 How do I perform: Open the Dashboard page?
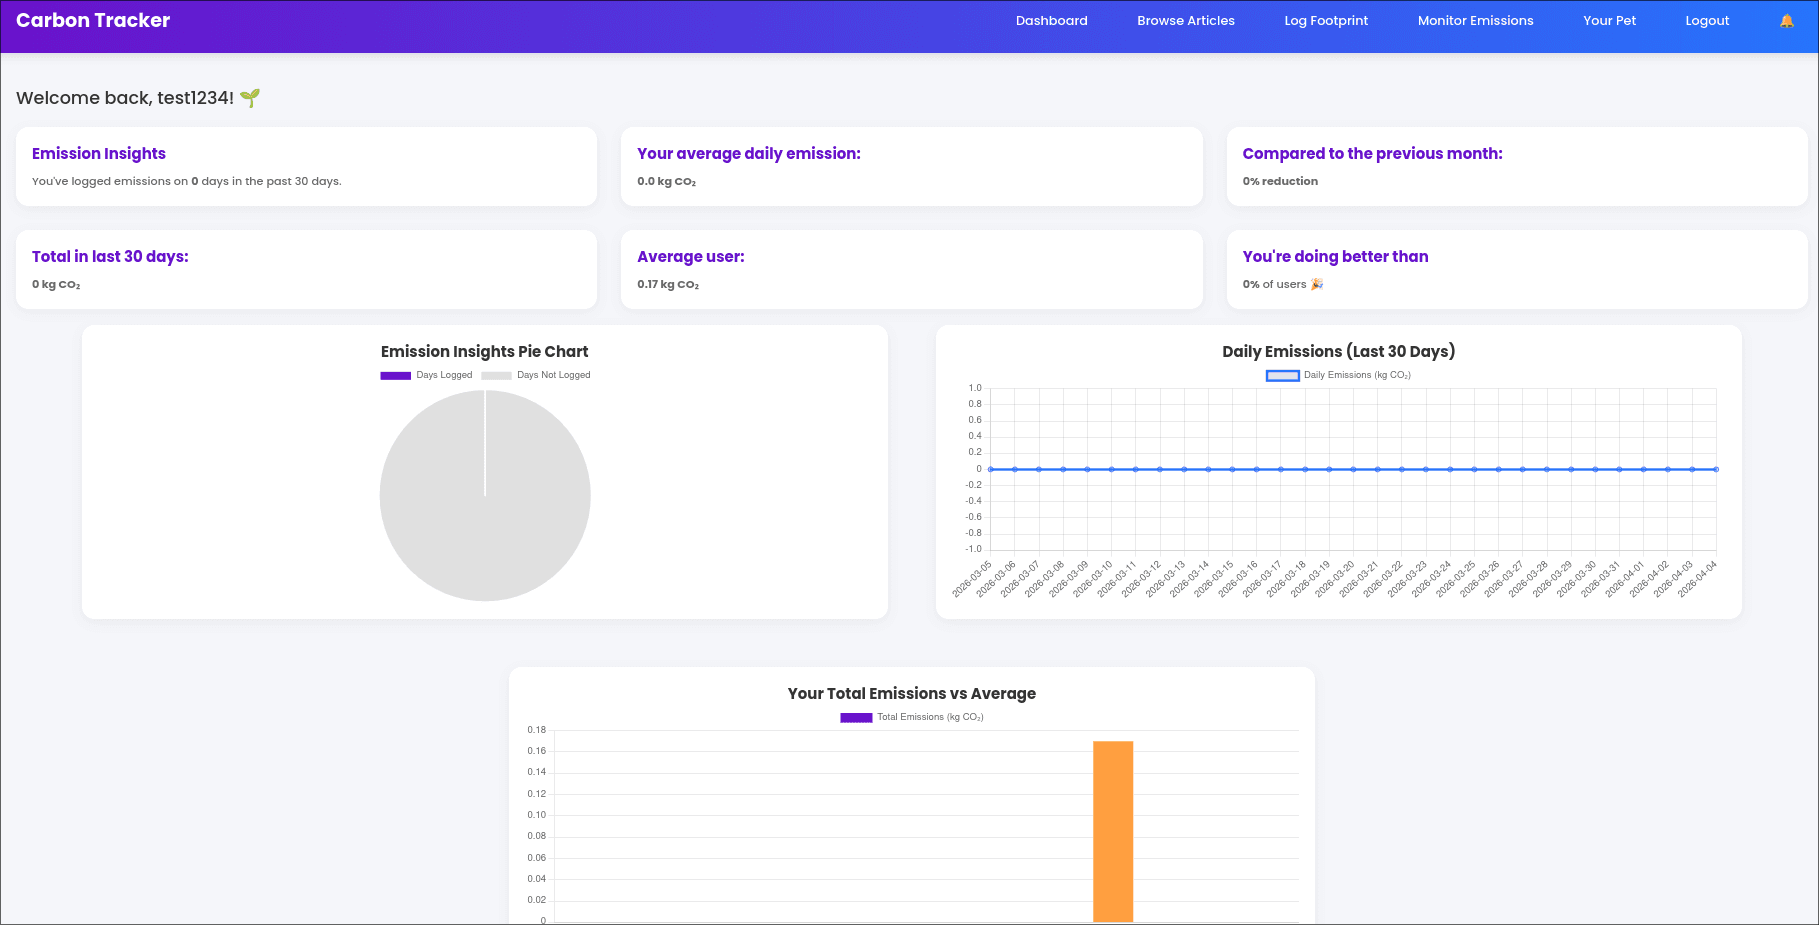[x=1051, y=20]
